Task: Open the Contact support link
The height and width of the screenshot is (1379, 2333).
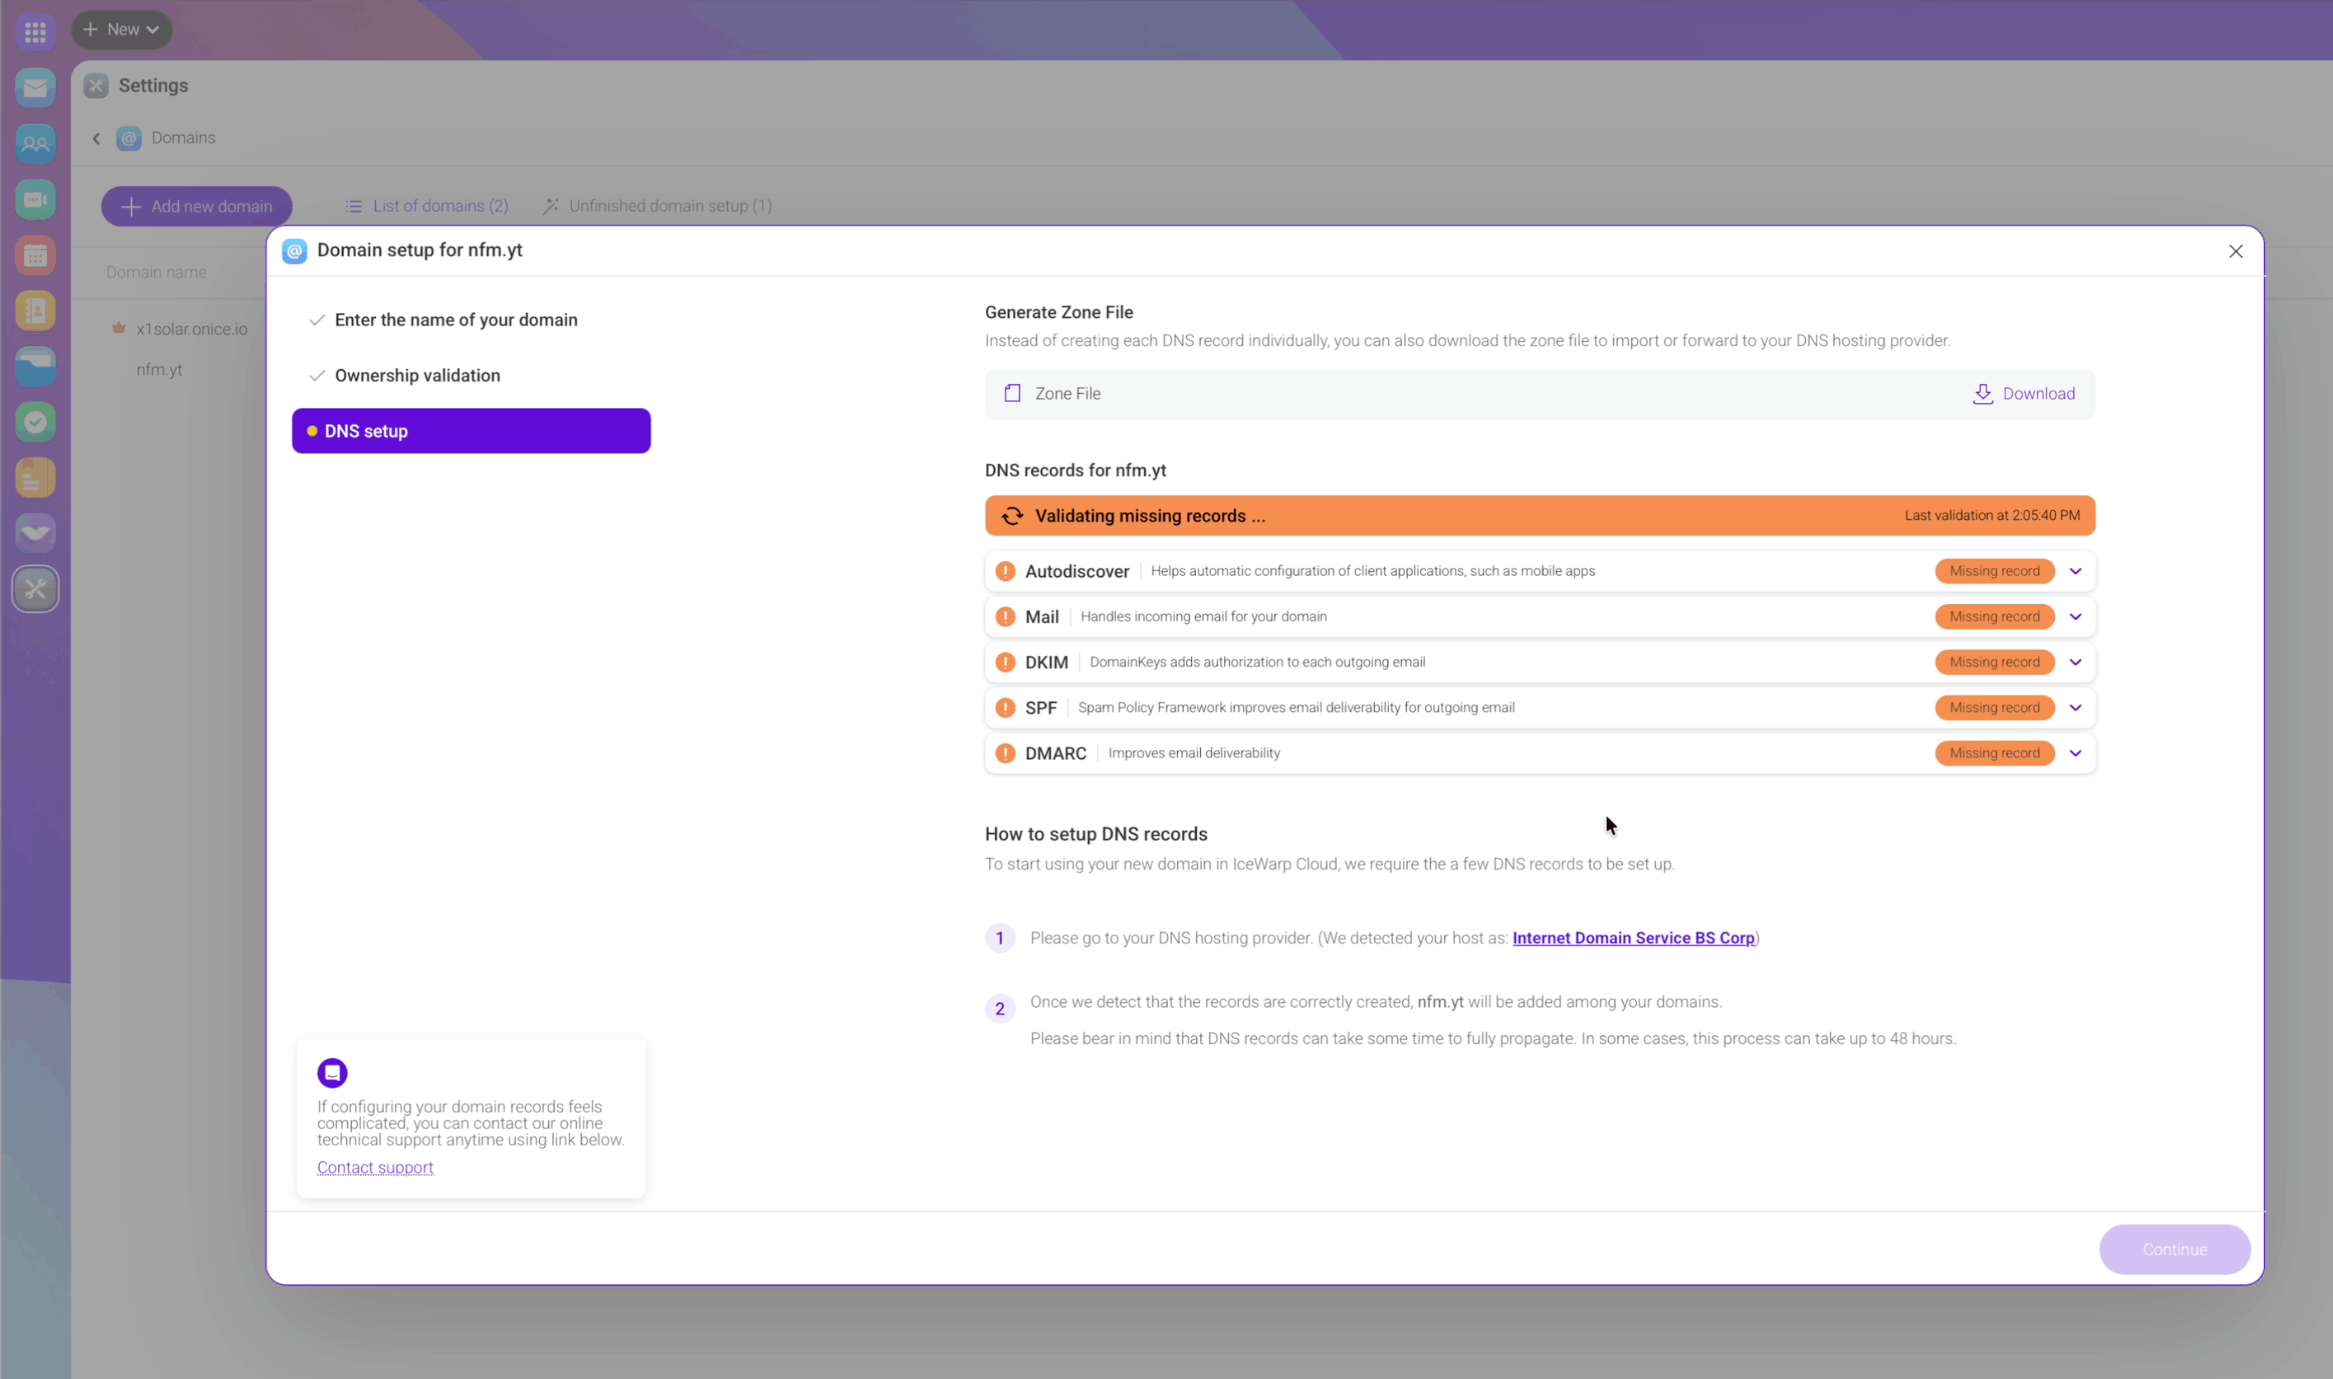Action: tap(375, 1168)
